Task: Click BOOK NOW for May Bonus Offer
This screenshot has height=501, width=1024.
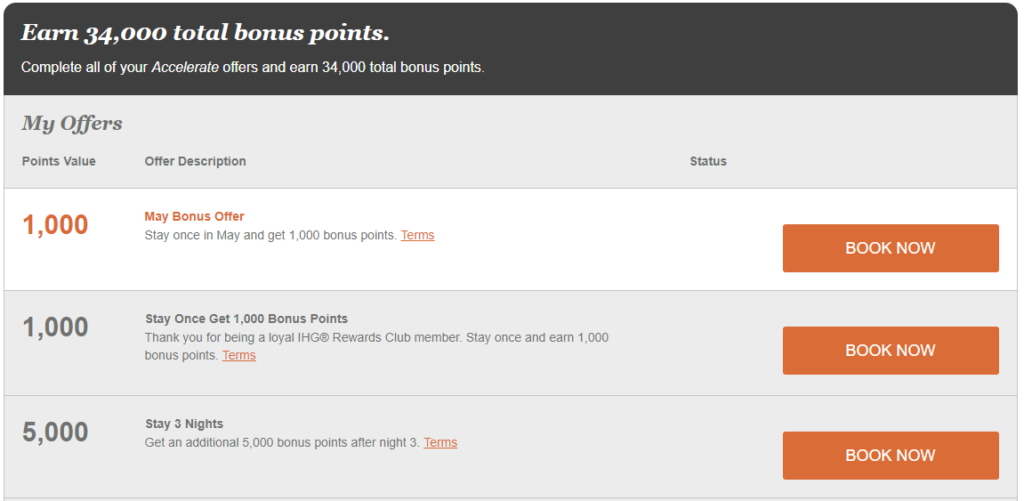Action: point(890,248)
